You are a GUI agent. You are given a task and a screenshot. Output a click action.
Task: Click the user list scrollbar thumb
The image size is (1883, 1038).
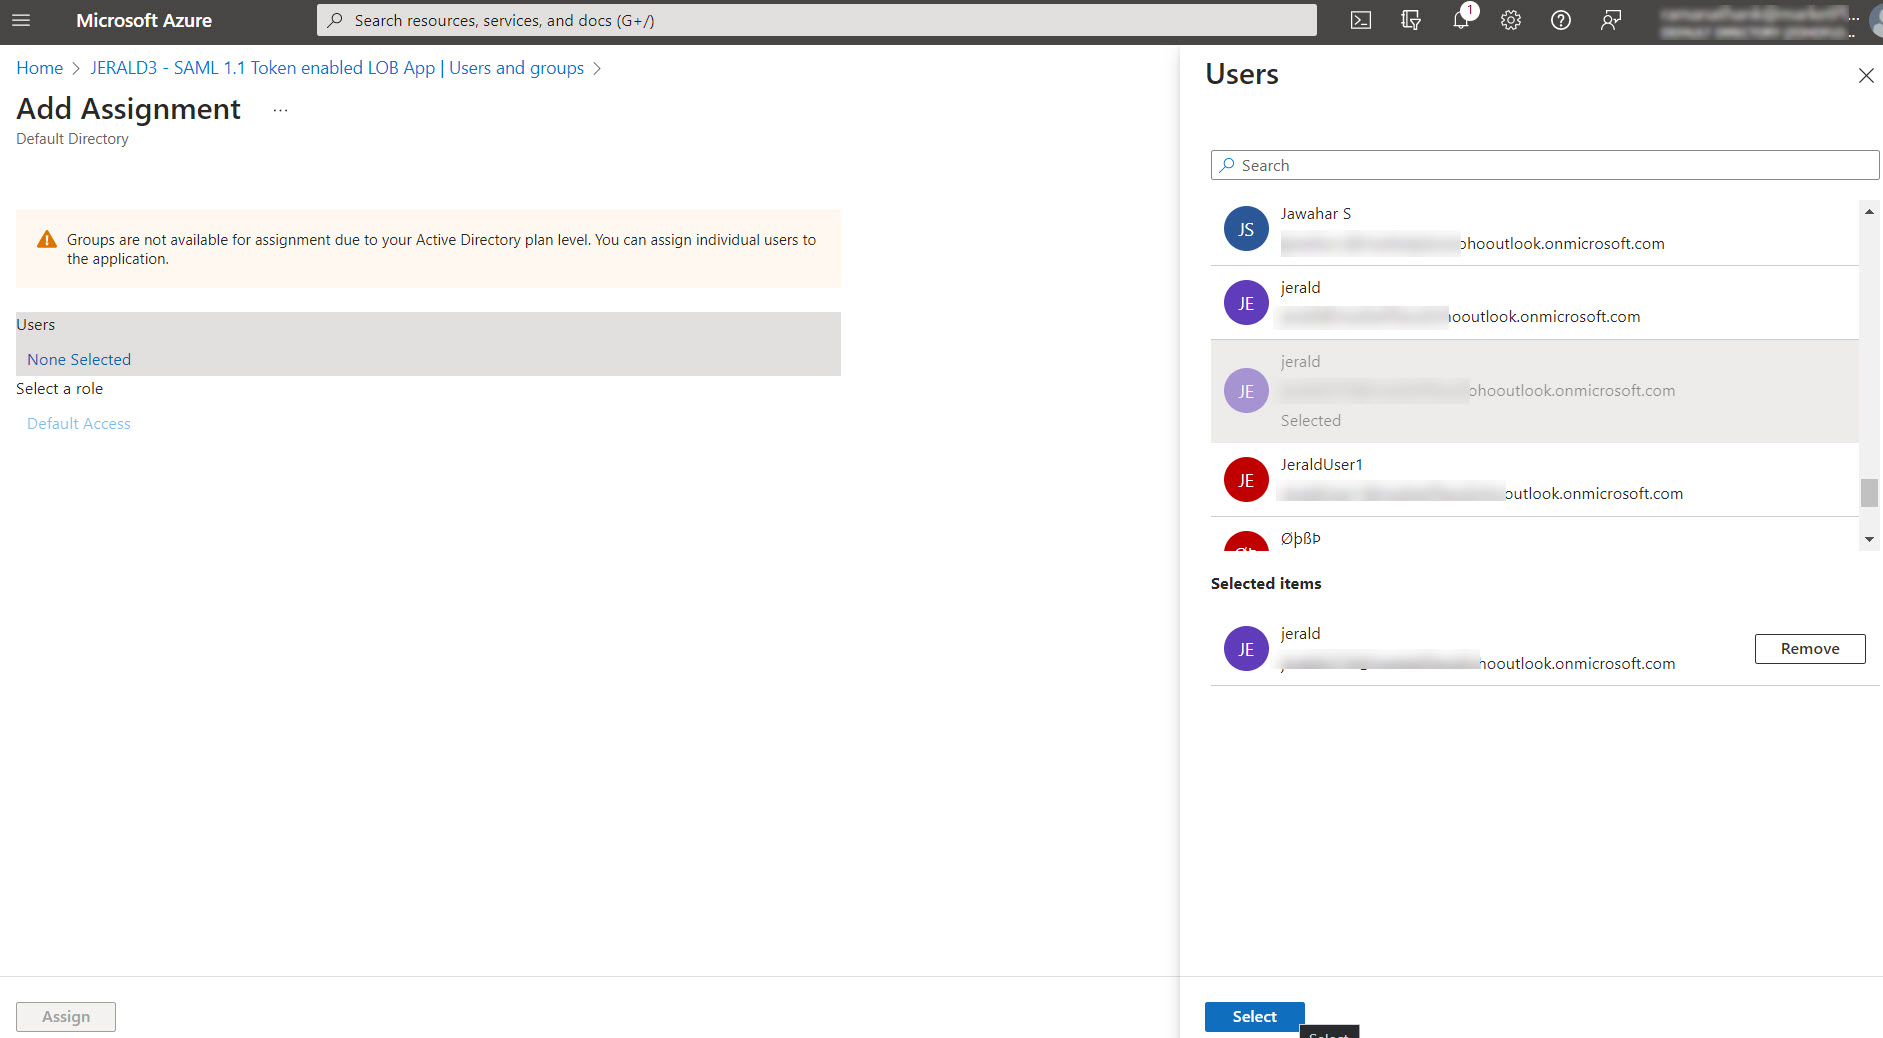pos(1869,492)
